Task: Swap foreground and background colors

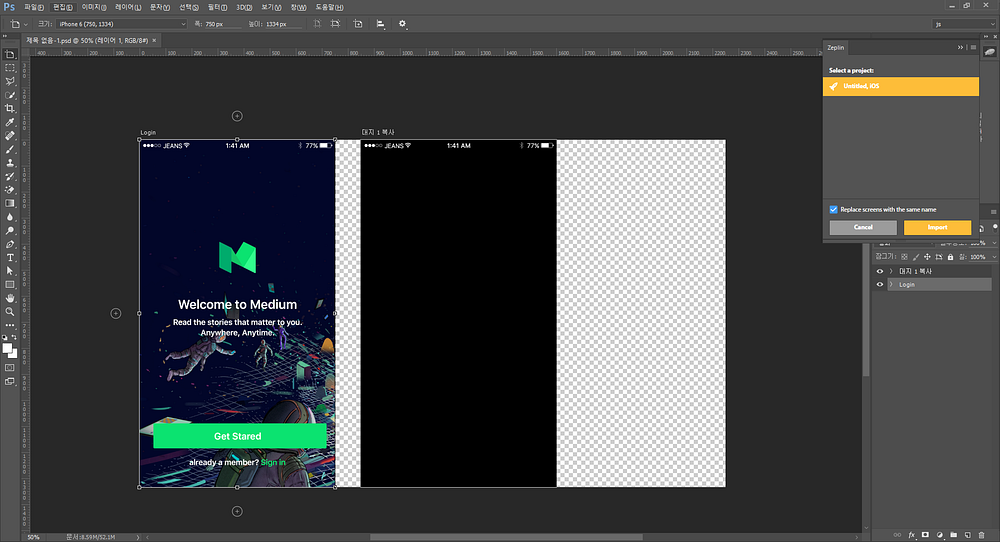Action: pos(14,337)
